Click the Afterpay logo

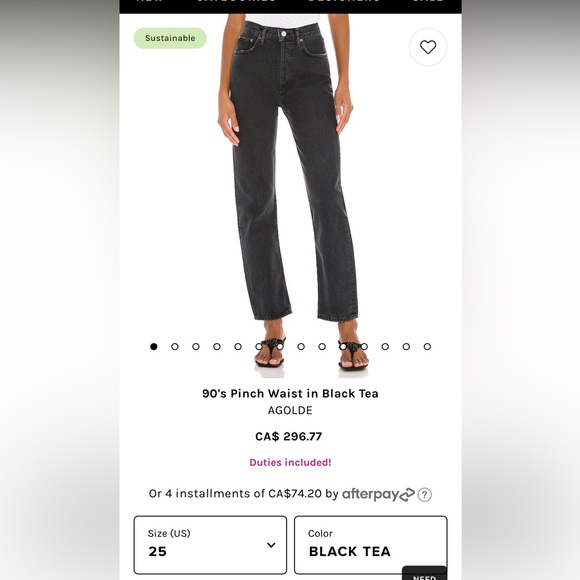[378, 494]
